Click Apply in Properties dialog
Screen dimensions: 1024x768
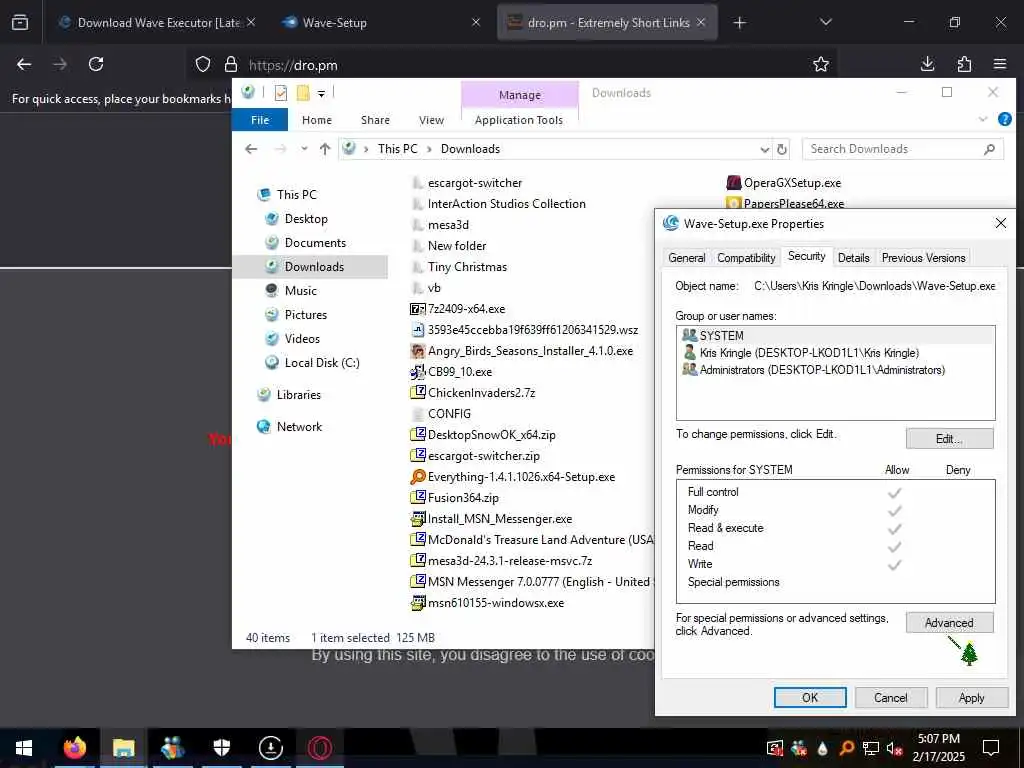pyautogui.click(x=971, y=697)
